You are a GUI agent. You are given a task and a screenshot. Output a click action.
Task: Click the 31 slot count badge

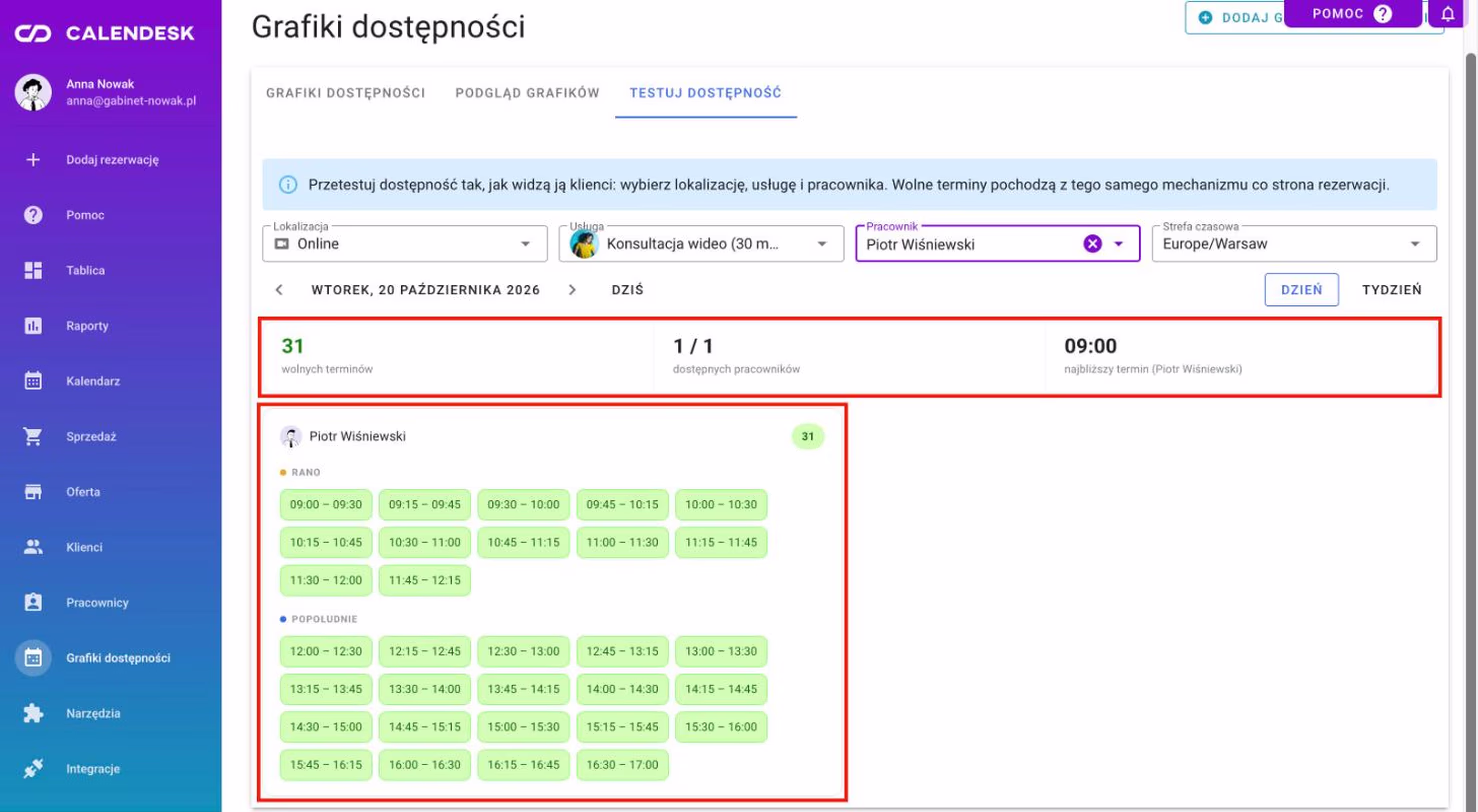[808, 437]
